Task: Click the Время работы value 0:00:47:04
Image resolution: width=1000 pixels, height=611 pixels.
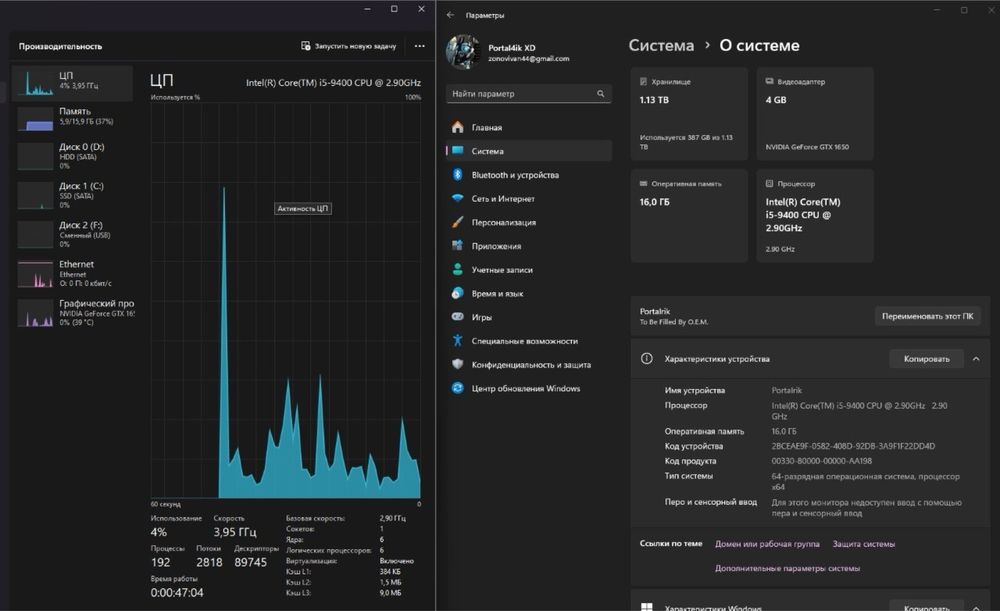Action: click(177, 593)
